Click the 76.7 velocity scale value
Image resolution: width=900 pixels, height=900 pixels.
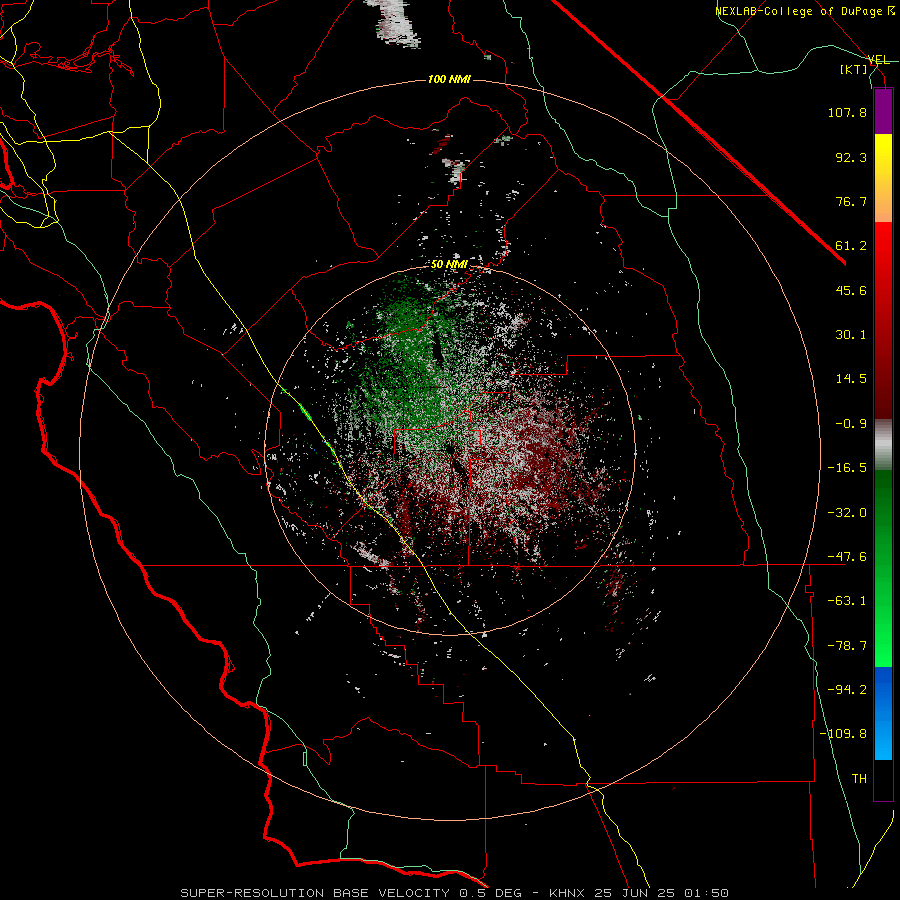coord(851,201)
